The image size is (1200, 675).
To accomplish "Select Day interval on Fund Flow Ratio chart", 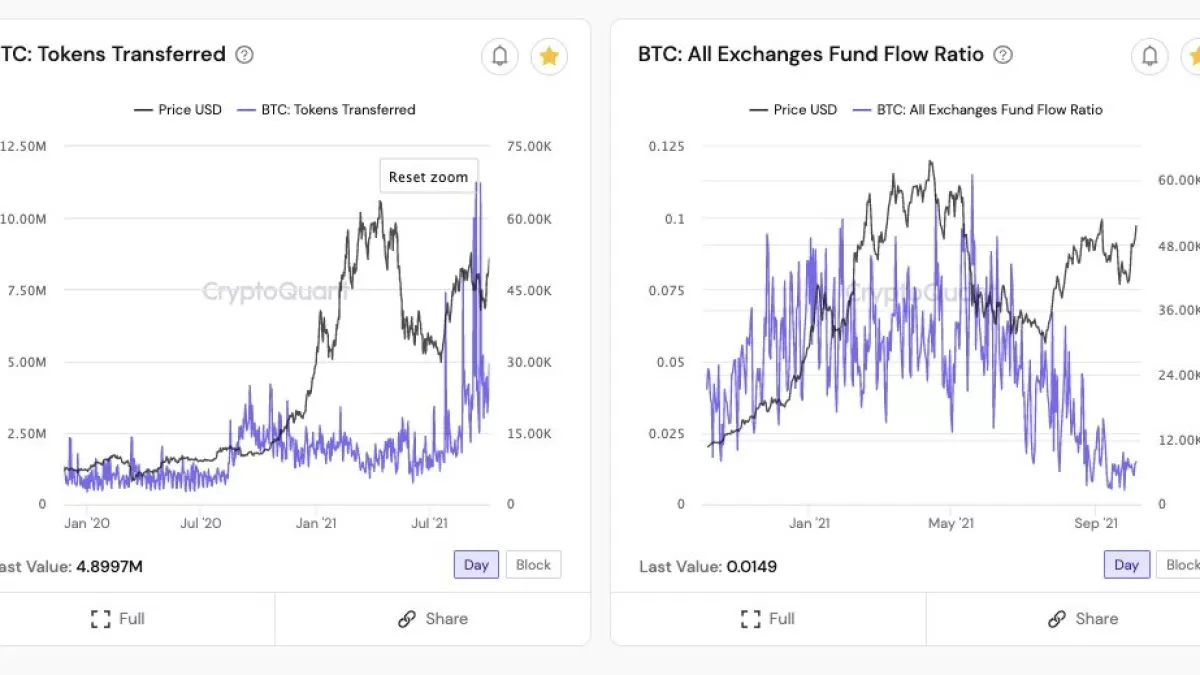I will [1126, 565].
